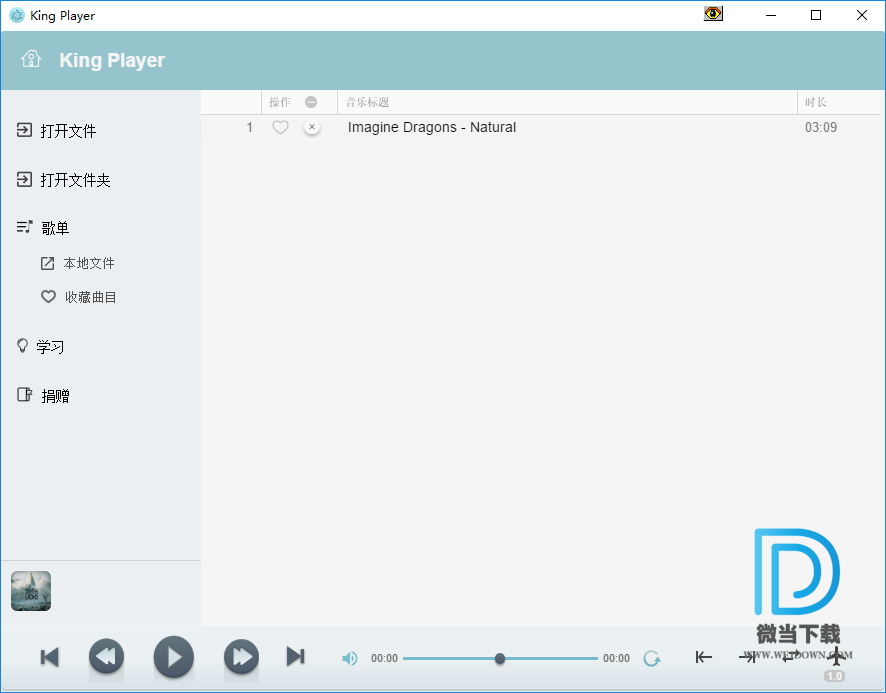Toggle the repeat loop mode icon

[x=791, y=656]
